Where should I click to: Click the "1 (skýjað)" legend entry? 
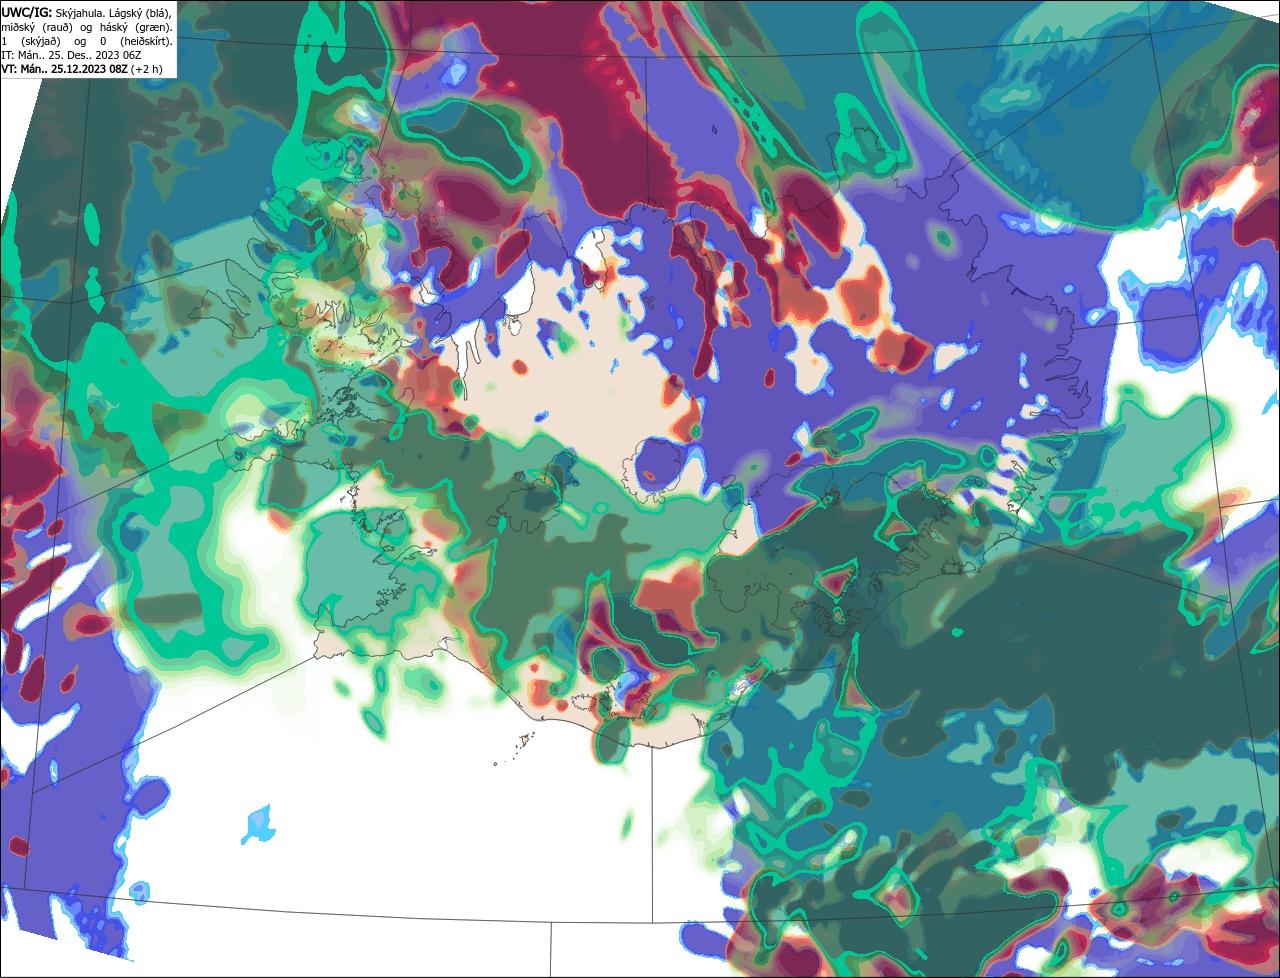pyautogui.click(x=31, y=42)
